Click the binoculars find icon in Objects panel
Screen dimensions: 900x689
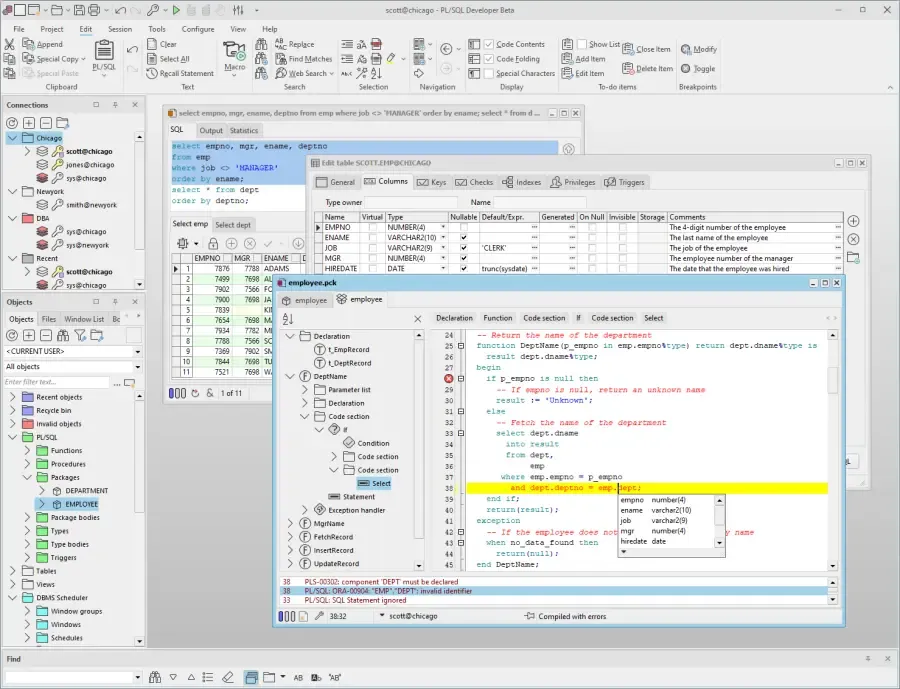pos(63,335)
